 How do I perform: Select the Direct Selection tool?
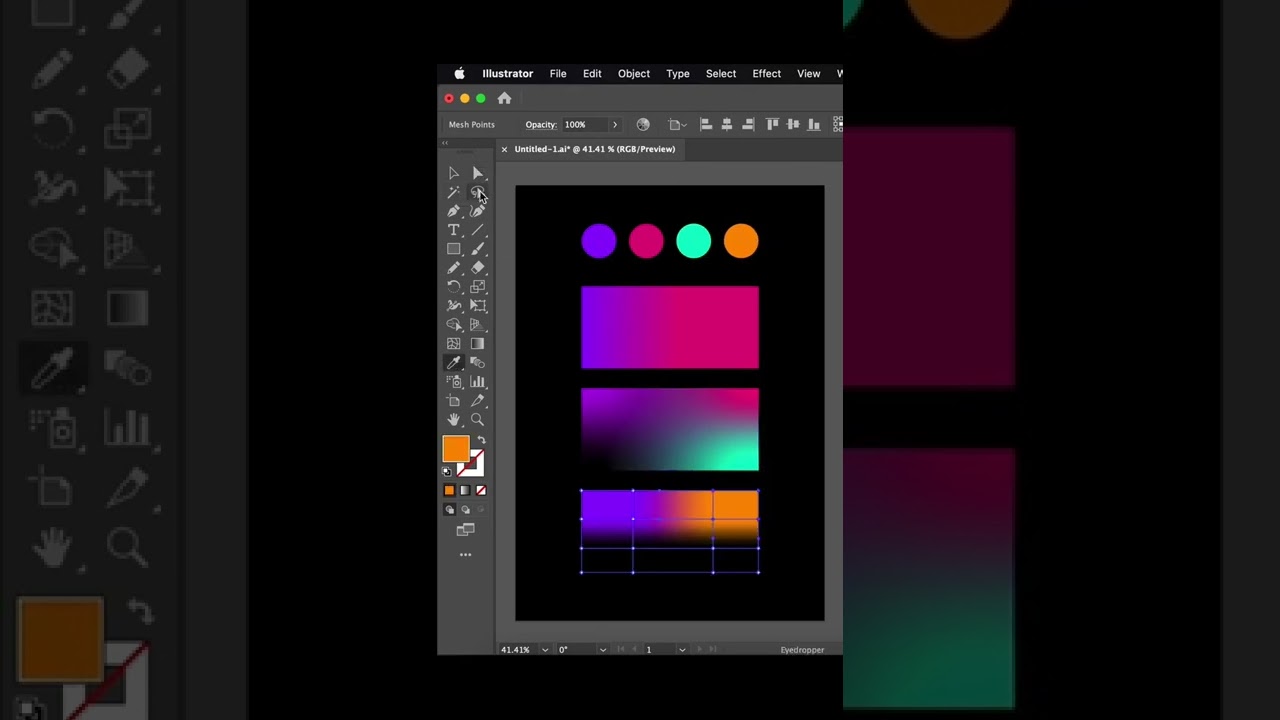click(477, 173)
